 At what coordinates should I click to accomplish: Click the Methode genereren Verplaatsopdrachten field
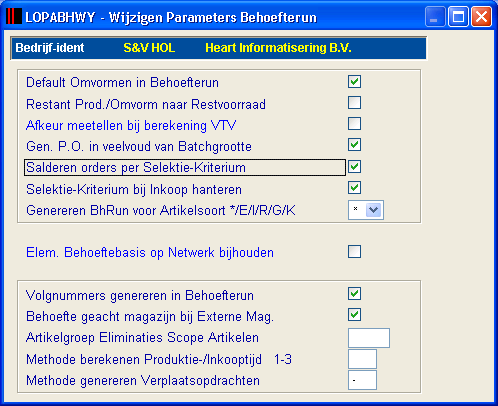point(362,380)
